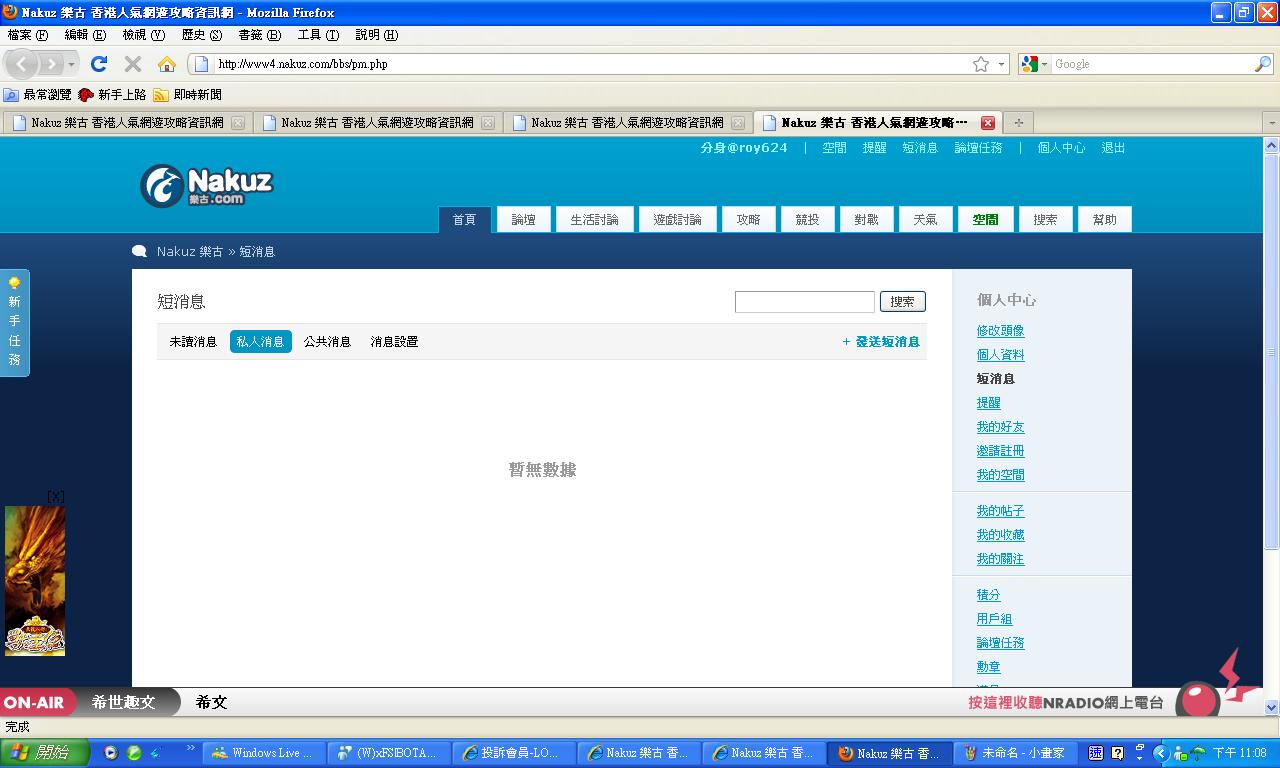Click the 搜索 button beside message search
This screenshot has width=1280, height=768.
point(902,302)
